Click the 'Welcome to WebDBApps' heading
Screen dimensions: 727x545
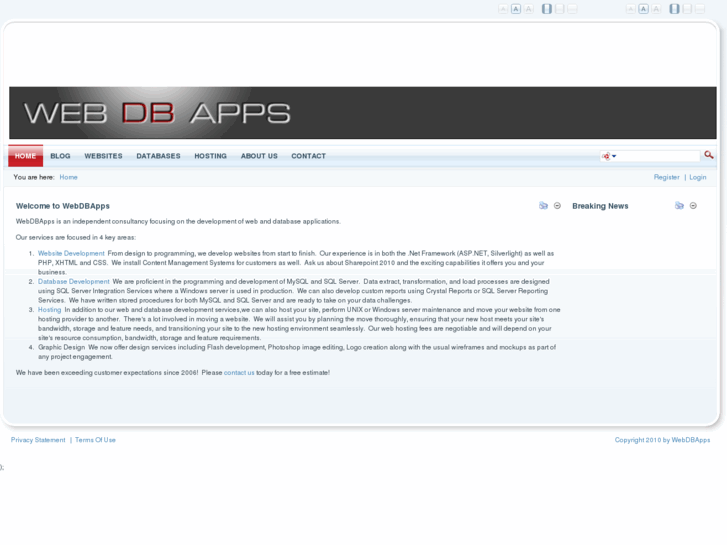(63, 206)
